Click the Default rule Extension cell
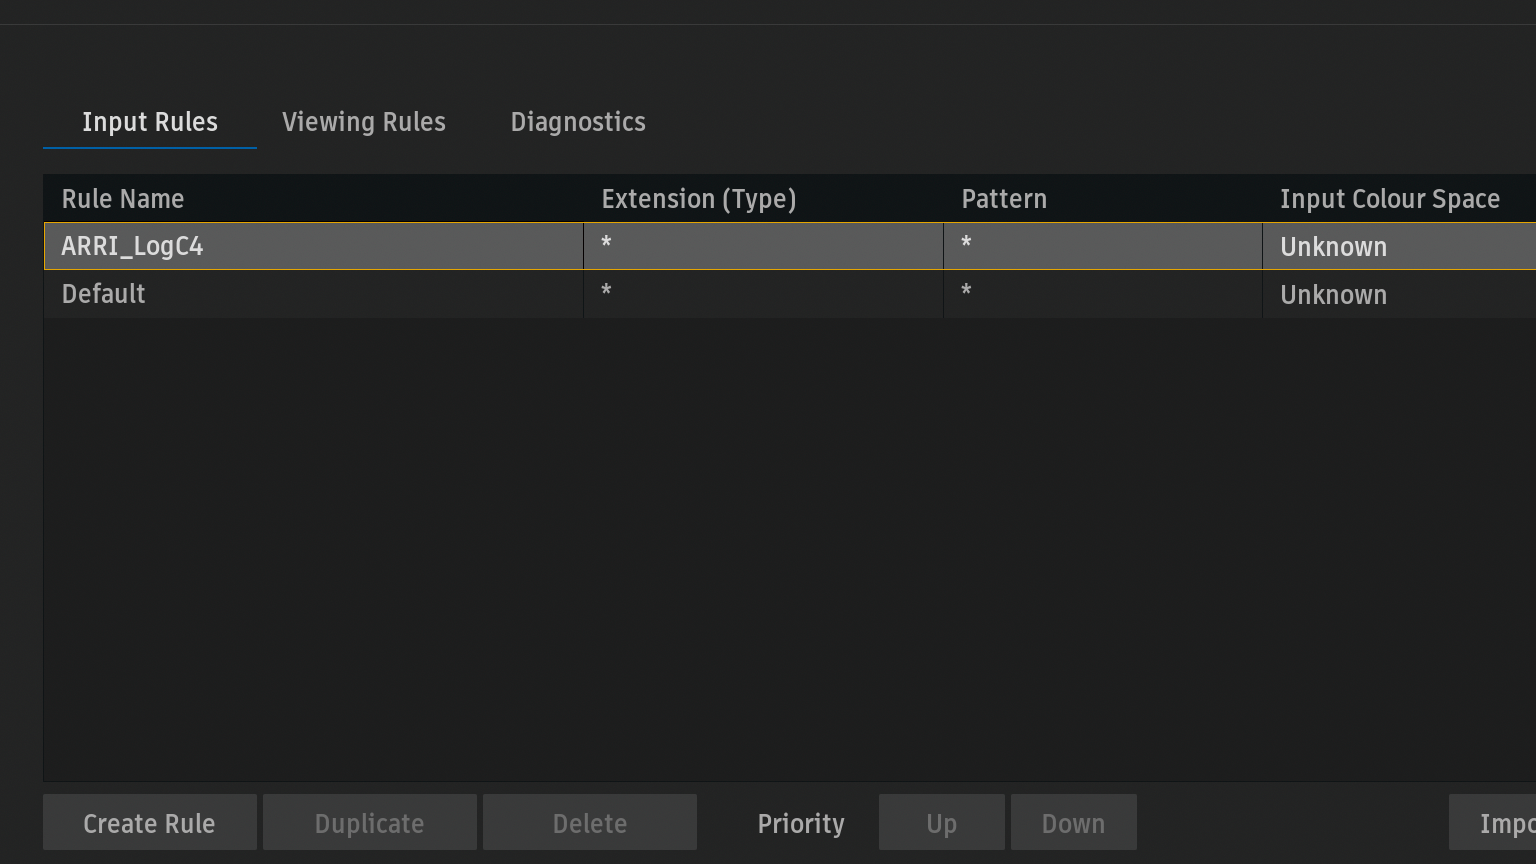1536x864 pixels. (x=762, y=295)
